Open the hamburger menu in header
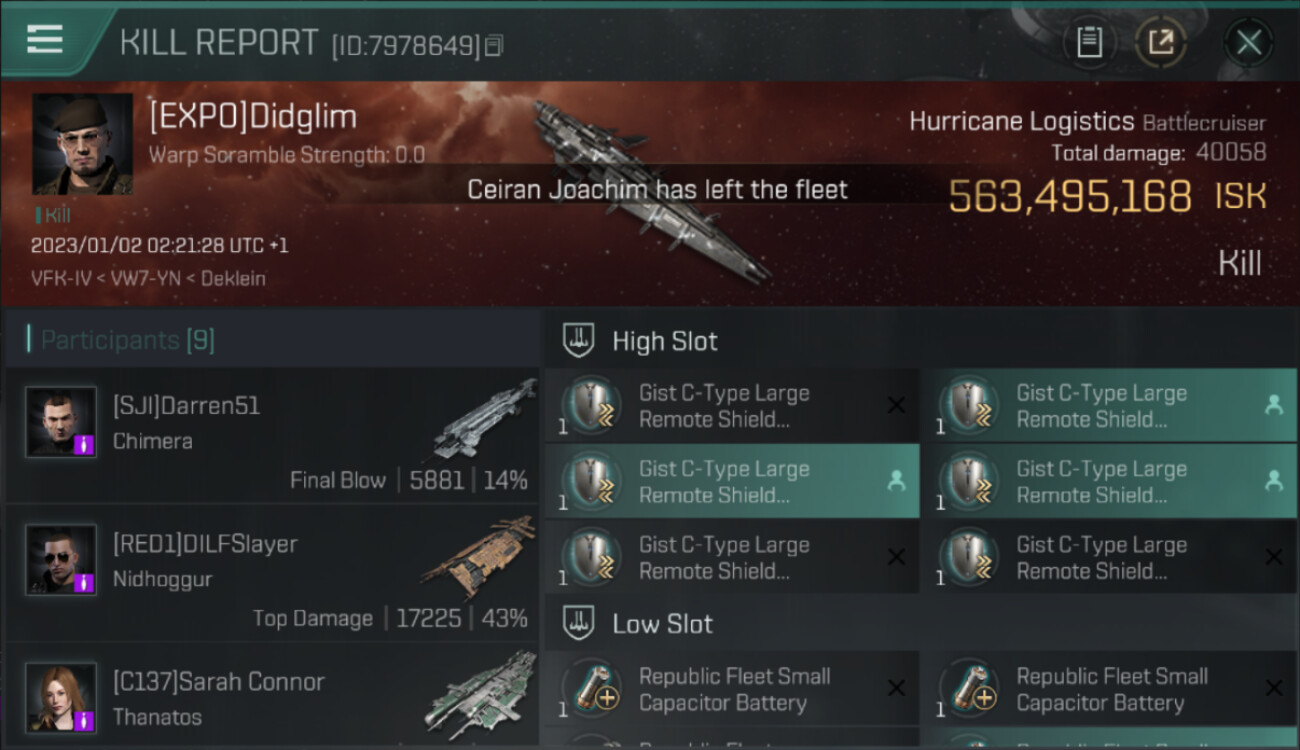1300x750 pixels. [x=45, y=40]
